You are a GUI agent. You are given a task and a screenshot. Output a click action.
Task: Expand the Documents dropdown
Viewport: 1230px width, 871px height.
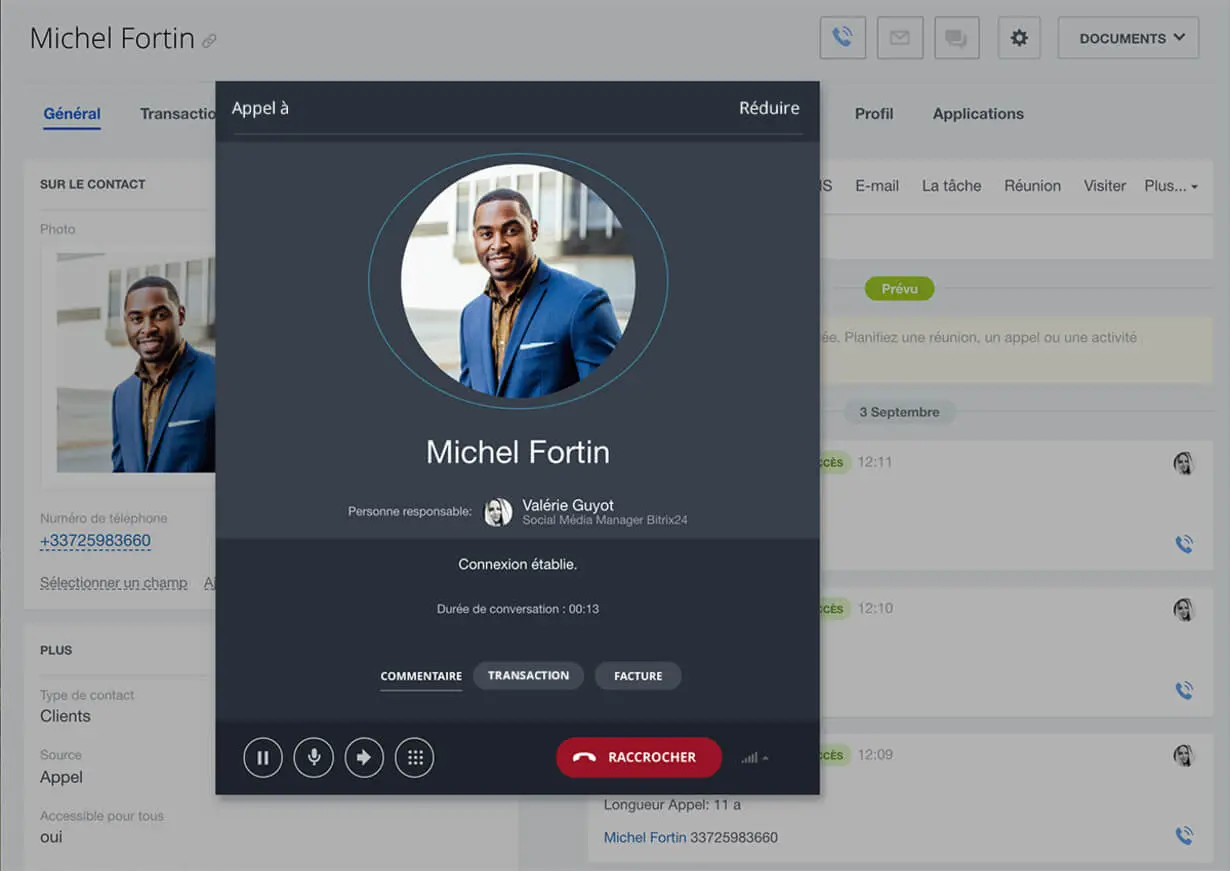tap(1128, 38)
